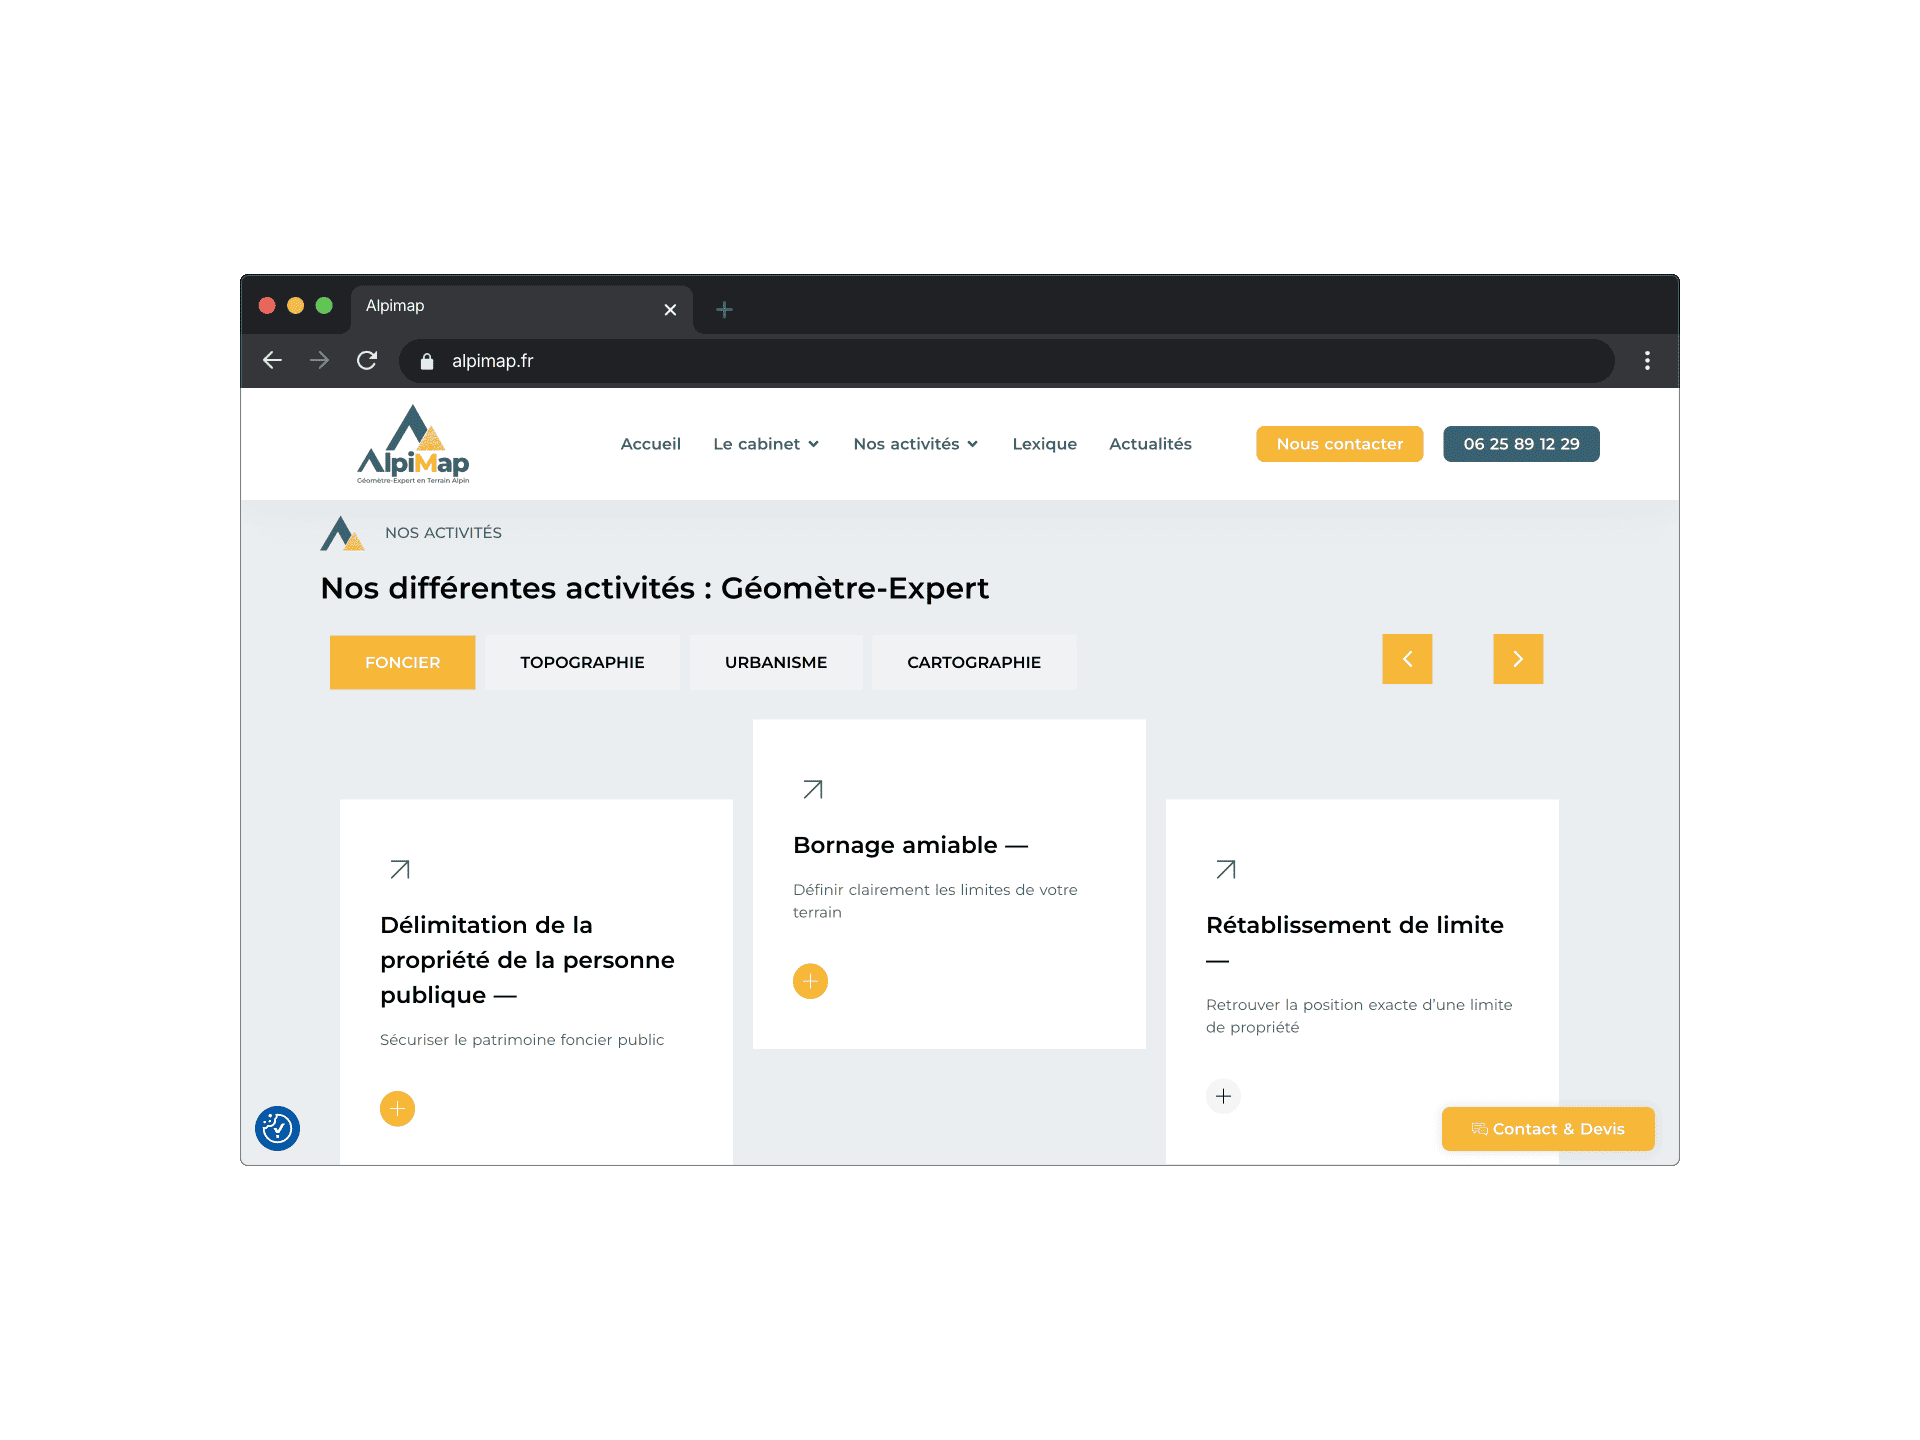Expand Rétablissement de limite grey plus button
Screen dimensions: 1920x1440
1223,1096
